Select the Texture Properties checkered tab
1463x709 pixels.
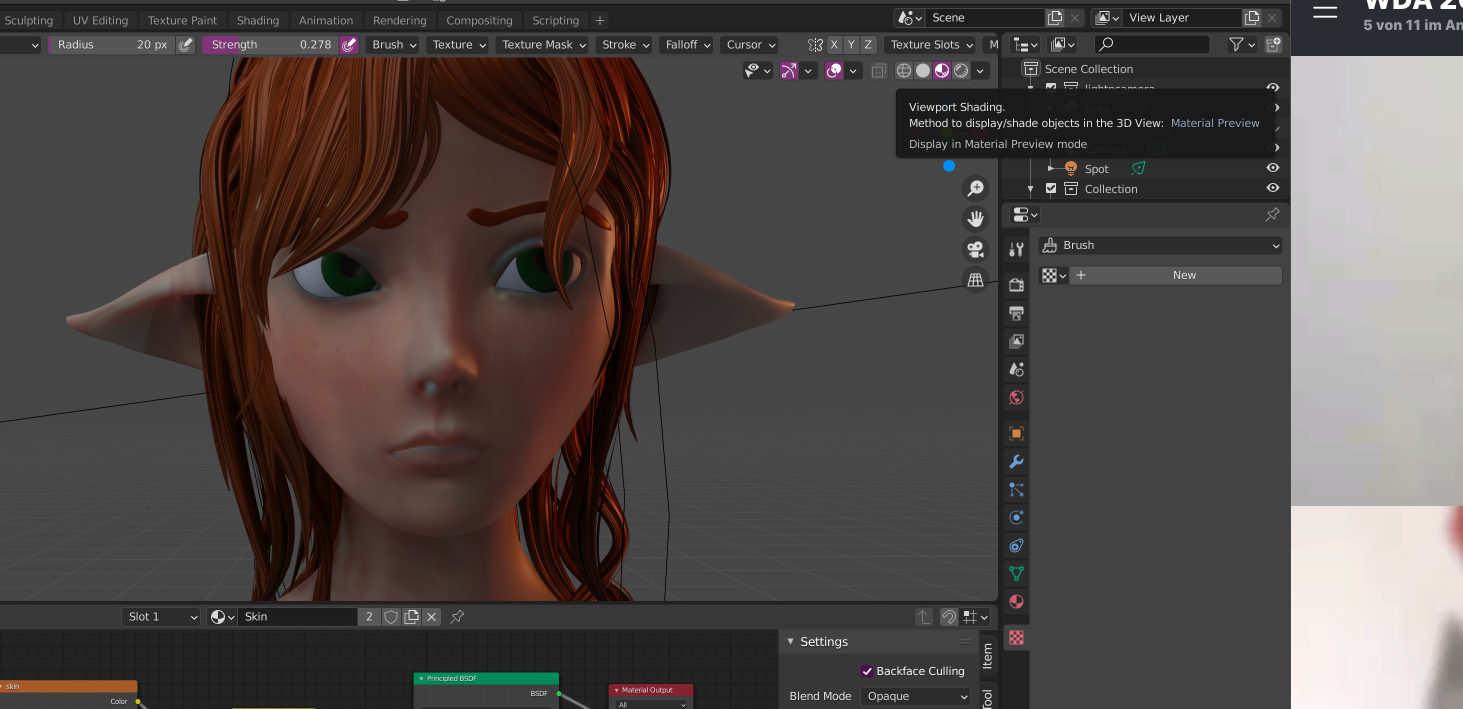pyautogui.click(x=1016, y=637)
